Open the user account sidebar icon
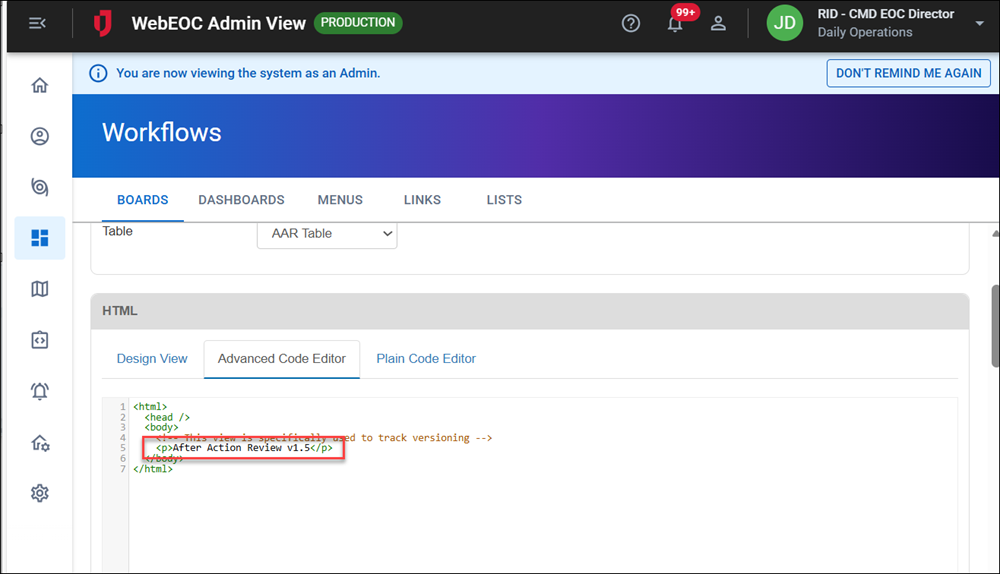This screenshot has height=574, width=1000. click(40, 136)
